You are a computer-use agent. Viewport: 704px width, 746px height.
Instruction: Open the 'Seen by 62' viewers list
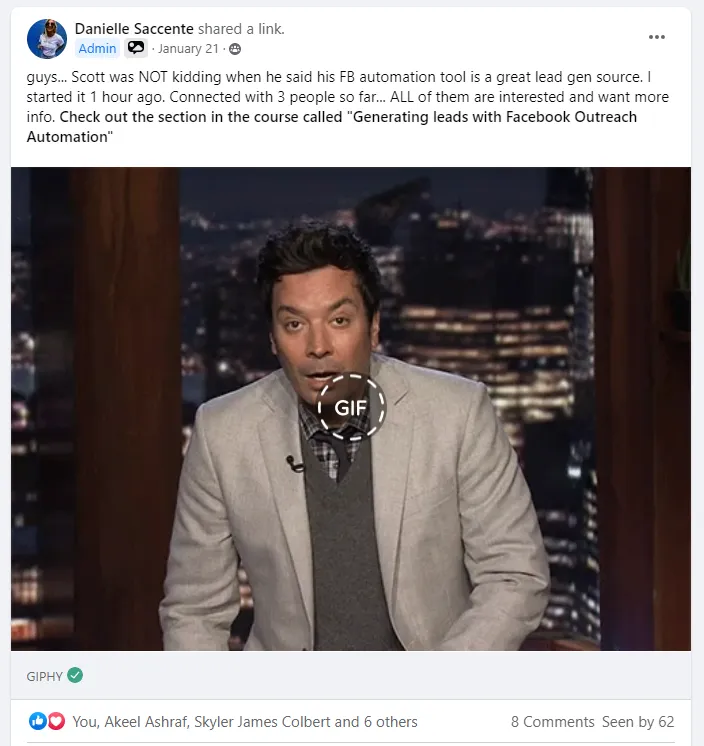tap(638, 722)
